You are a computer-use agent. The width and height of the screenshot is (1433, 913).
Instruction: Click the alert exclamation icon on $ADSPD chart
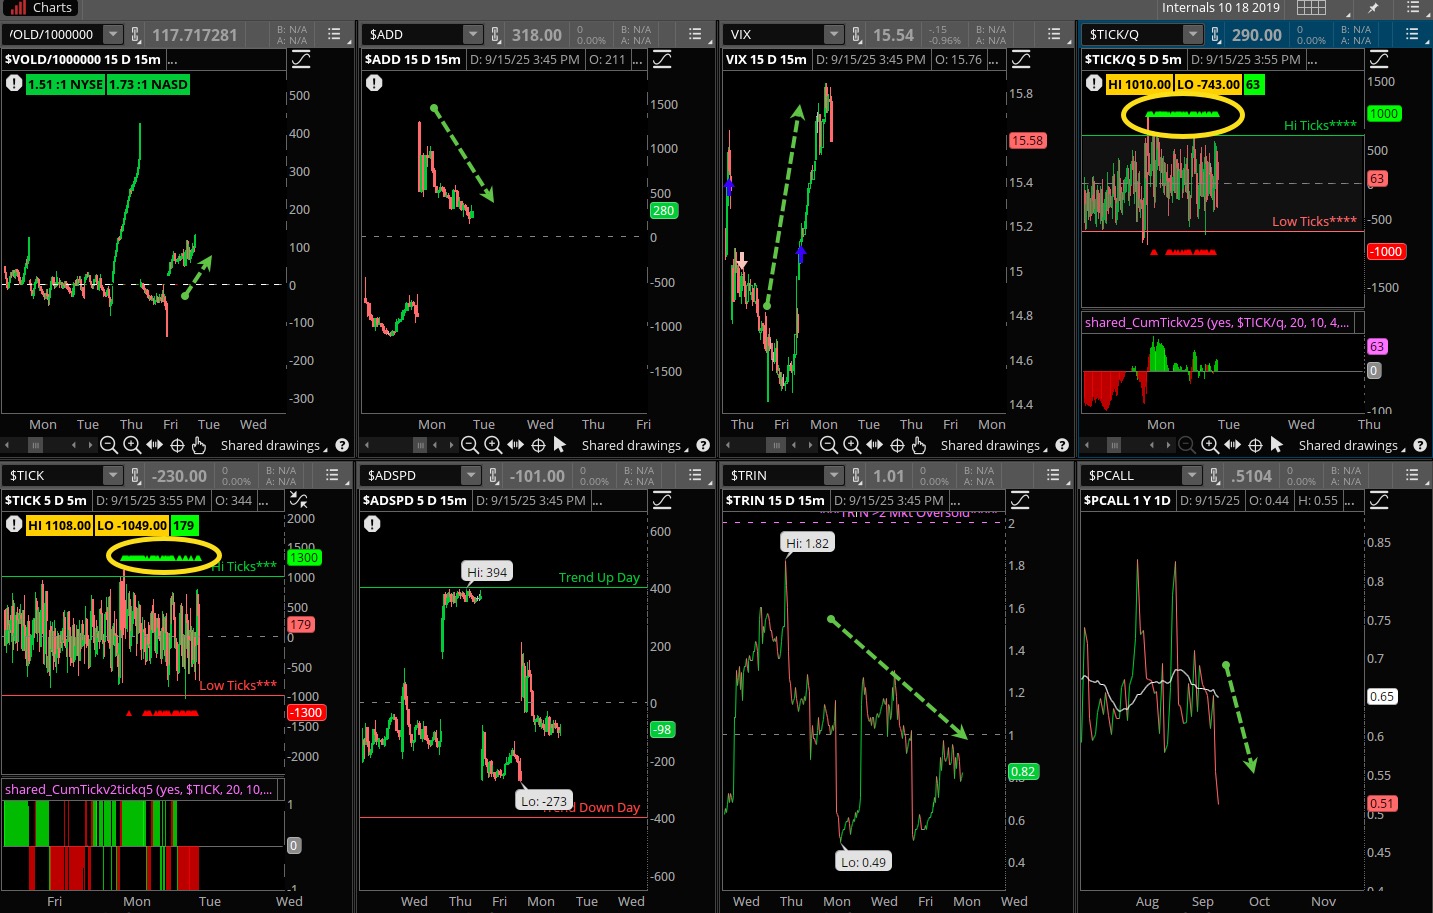[372, 524]
